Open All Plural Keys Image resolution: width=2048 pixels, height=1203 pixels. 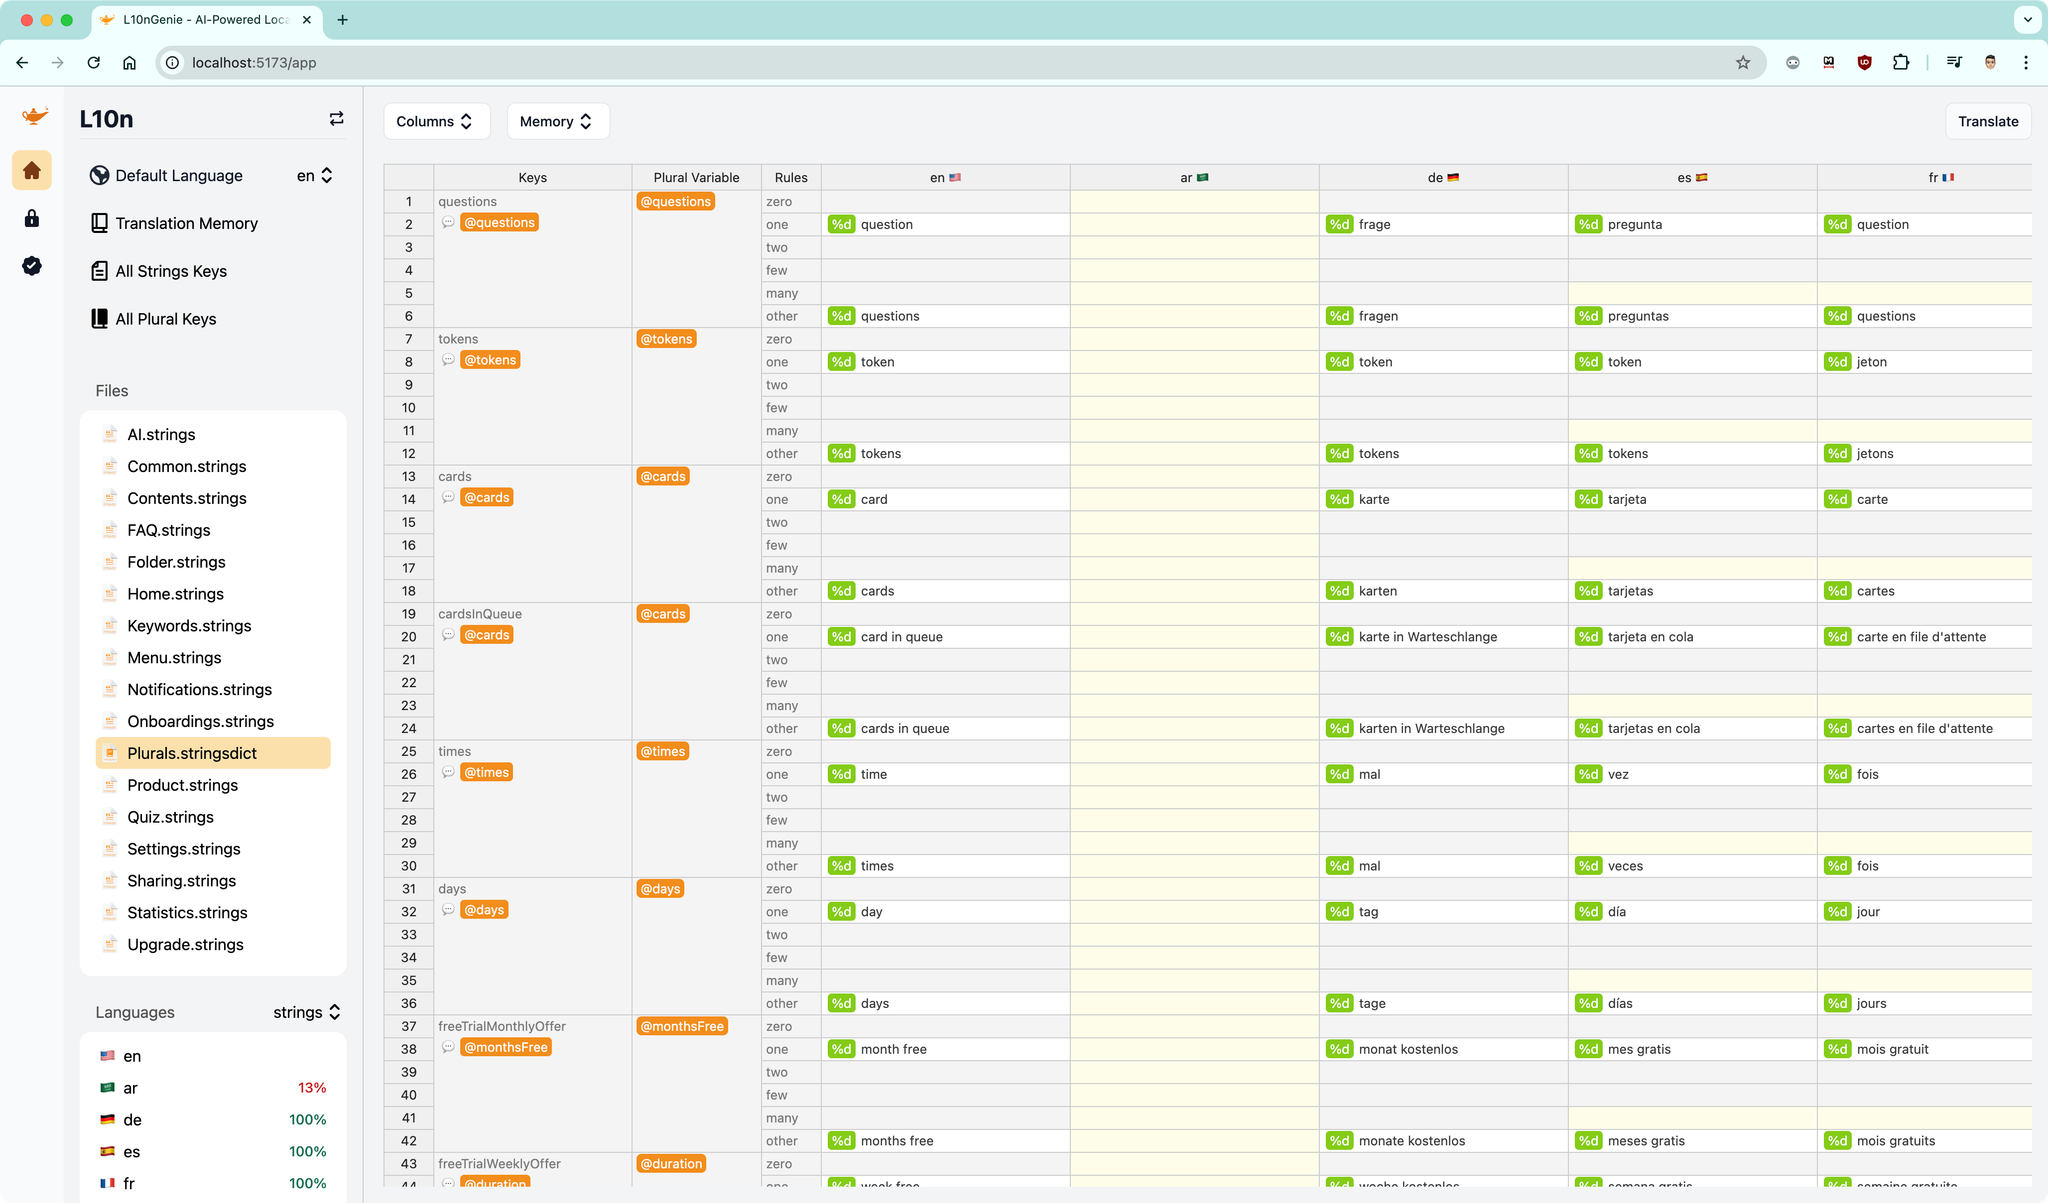pyautogui.click(x=166, y=319)
